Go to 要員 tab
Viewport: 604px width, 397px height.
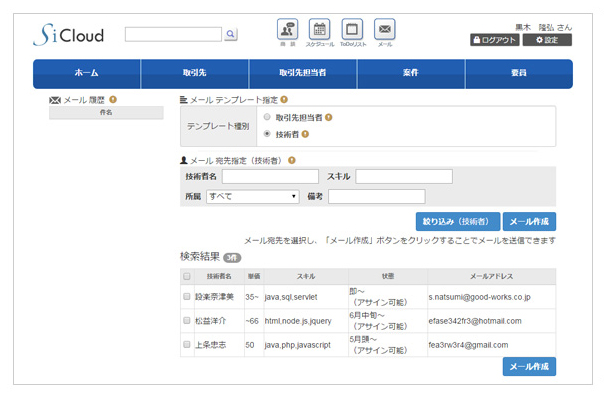point(519,74)
